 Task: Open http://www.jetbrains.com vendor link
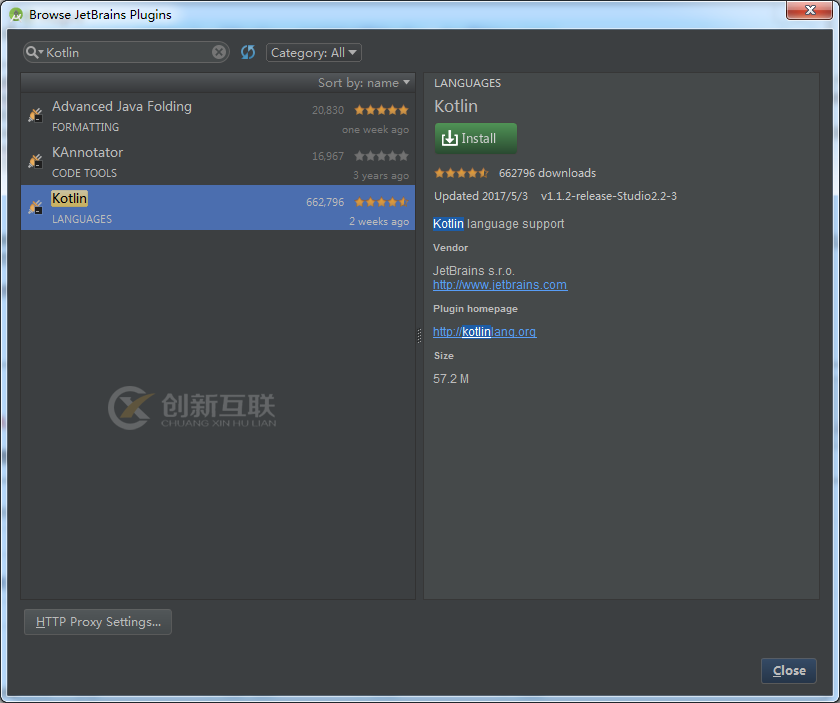pyautogui.click(x=500, y=285)
